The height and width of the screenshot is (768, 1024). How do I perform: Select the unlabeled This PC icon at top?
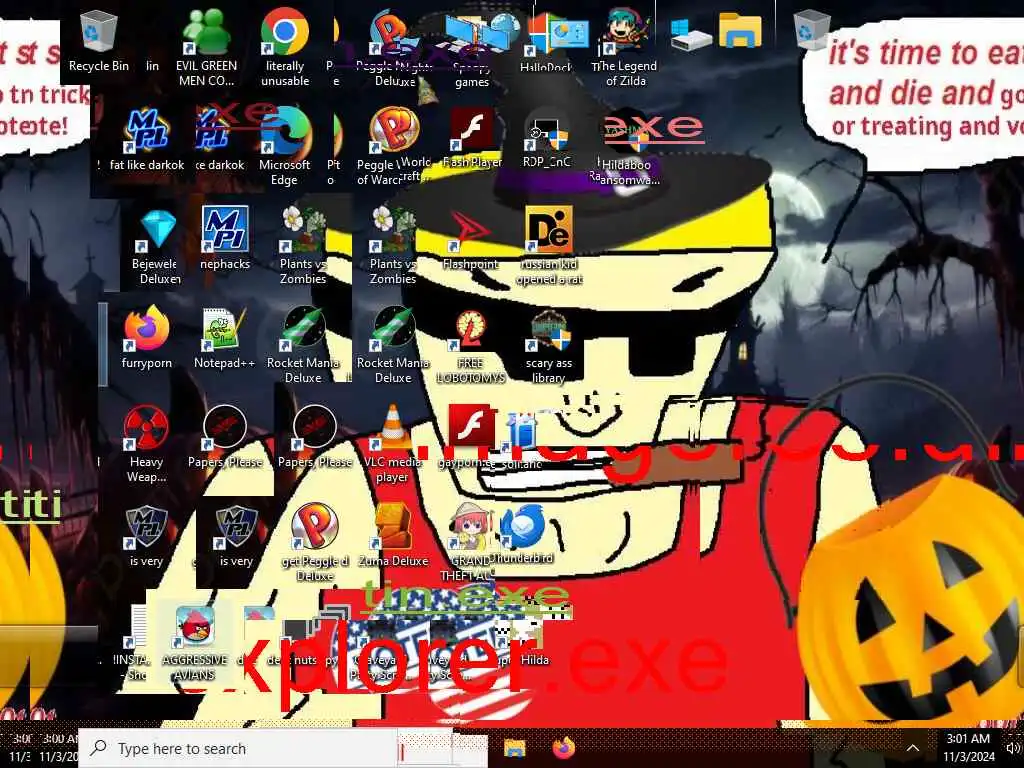tap(690, 33)
